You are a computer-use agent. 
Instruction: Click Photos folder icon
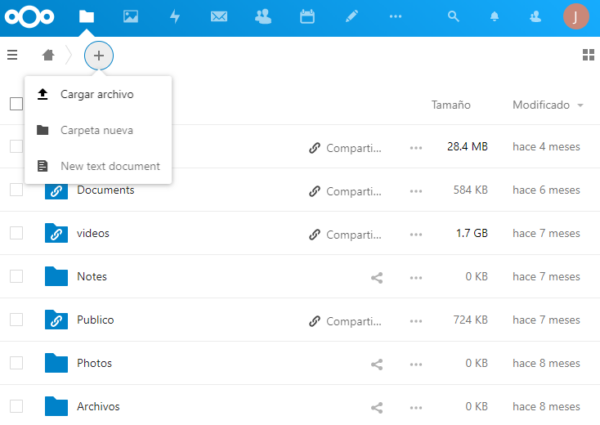56,363
